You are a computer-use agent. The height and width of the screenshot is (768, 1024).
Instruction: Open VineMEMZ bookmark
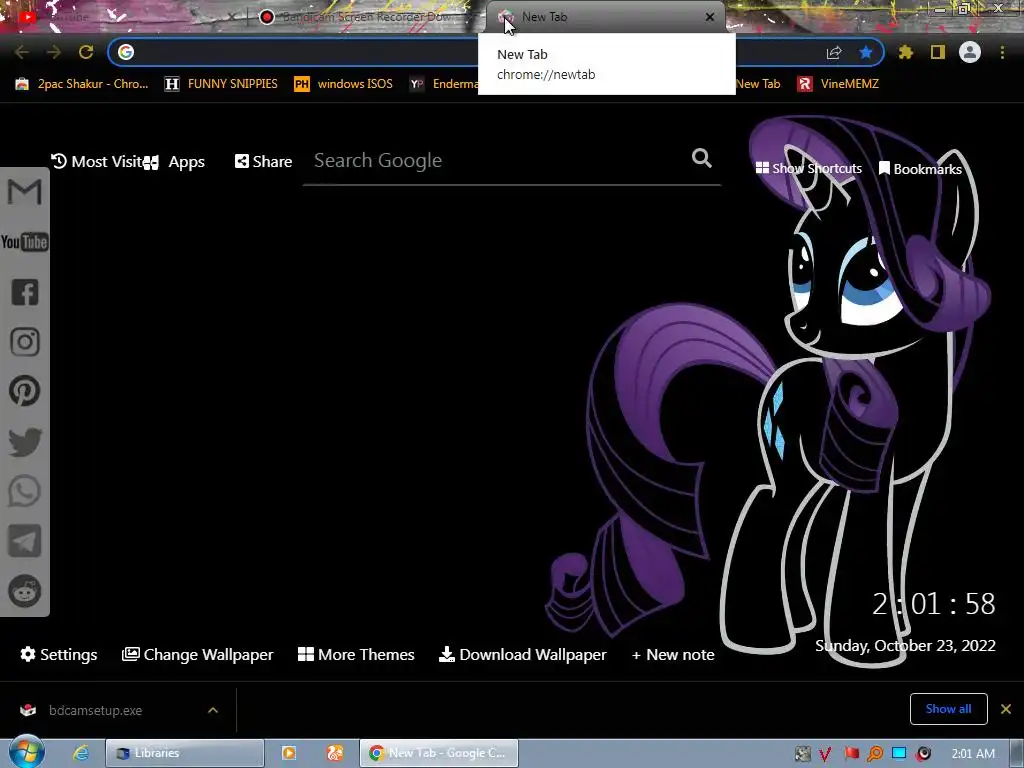[839, 84]
